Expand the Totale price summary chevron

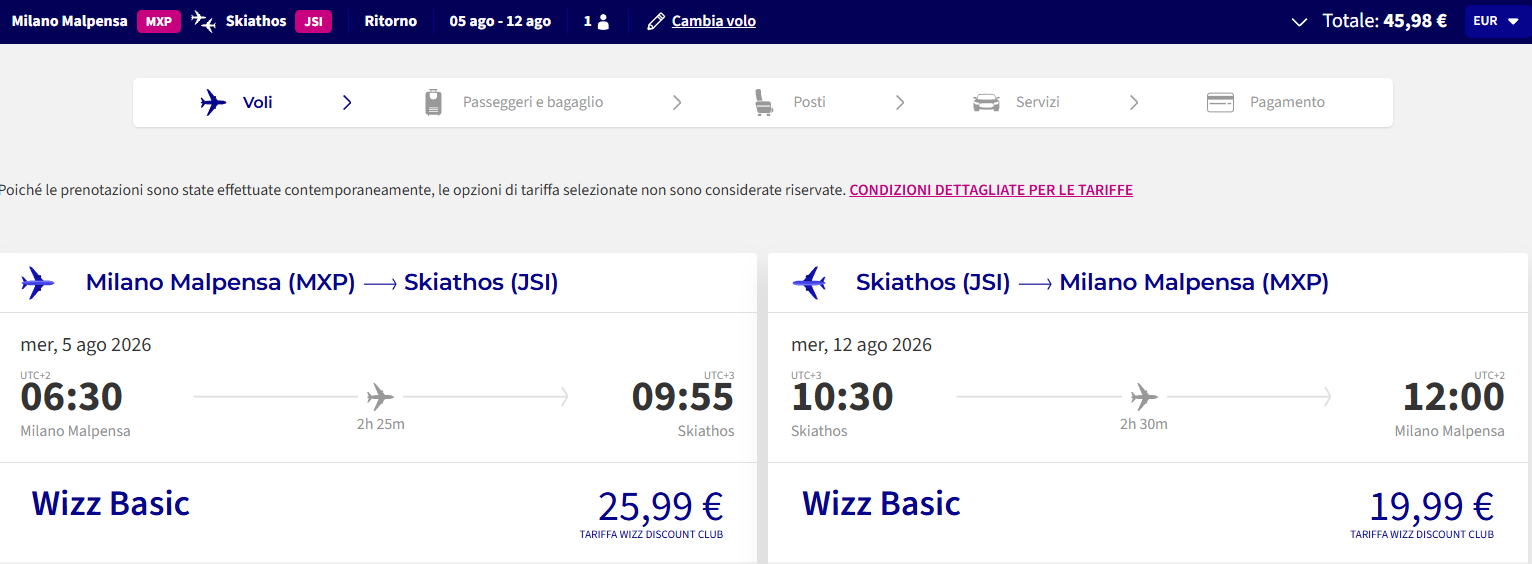(x=1299, y=22)
